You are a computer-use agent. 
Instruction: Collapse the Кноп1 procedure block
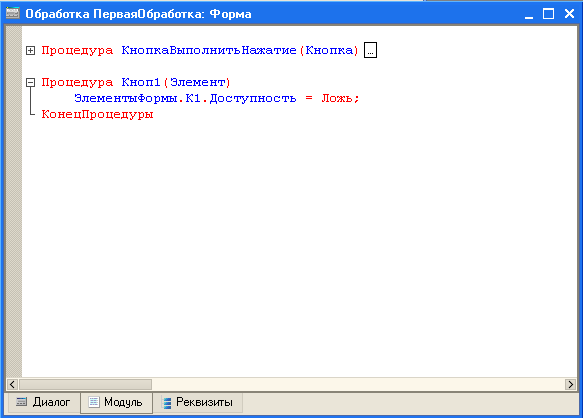[x=30, y=82]
